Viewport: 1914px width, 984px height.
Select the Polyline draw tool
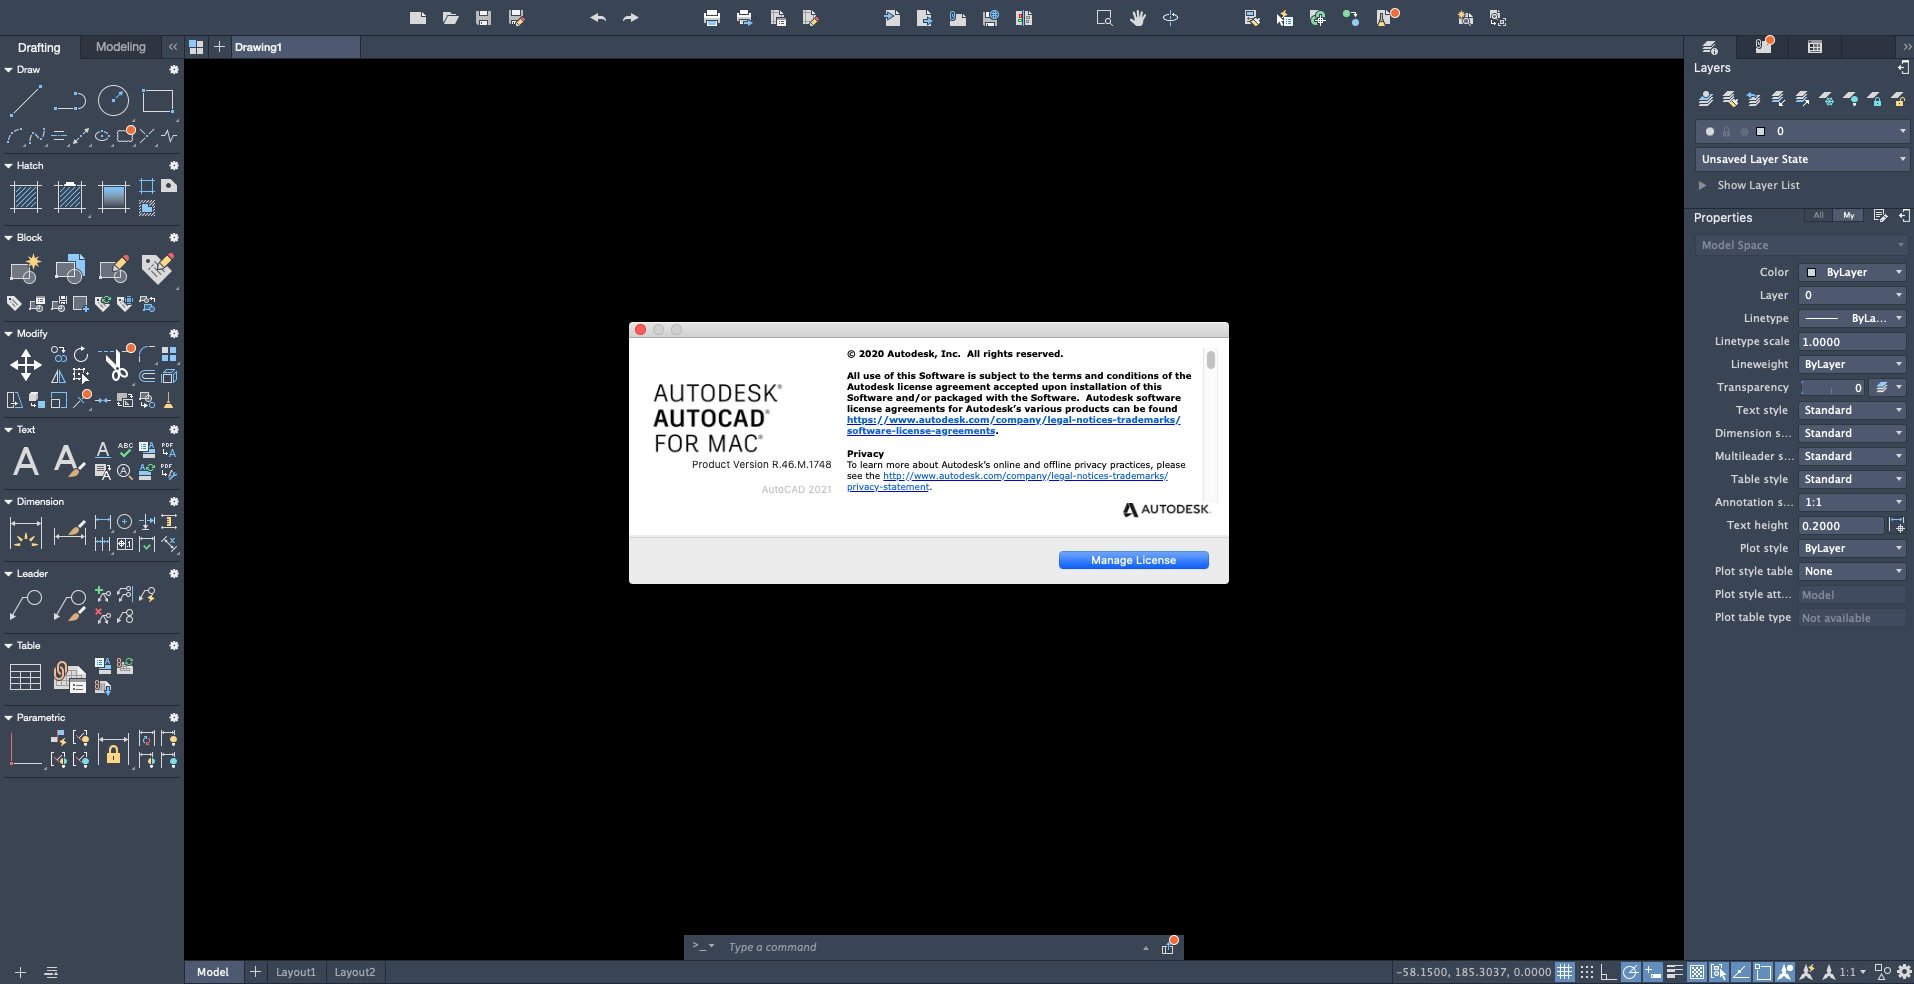69,100
